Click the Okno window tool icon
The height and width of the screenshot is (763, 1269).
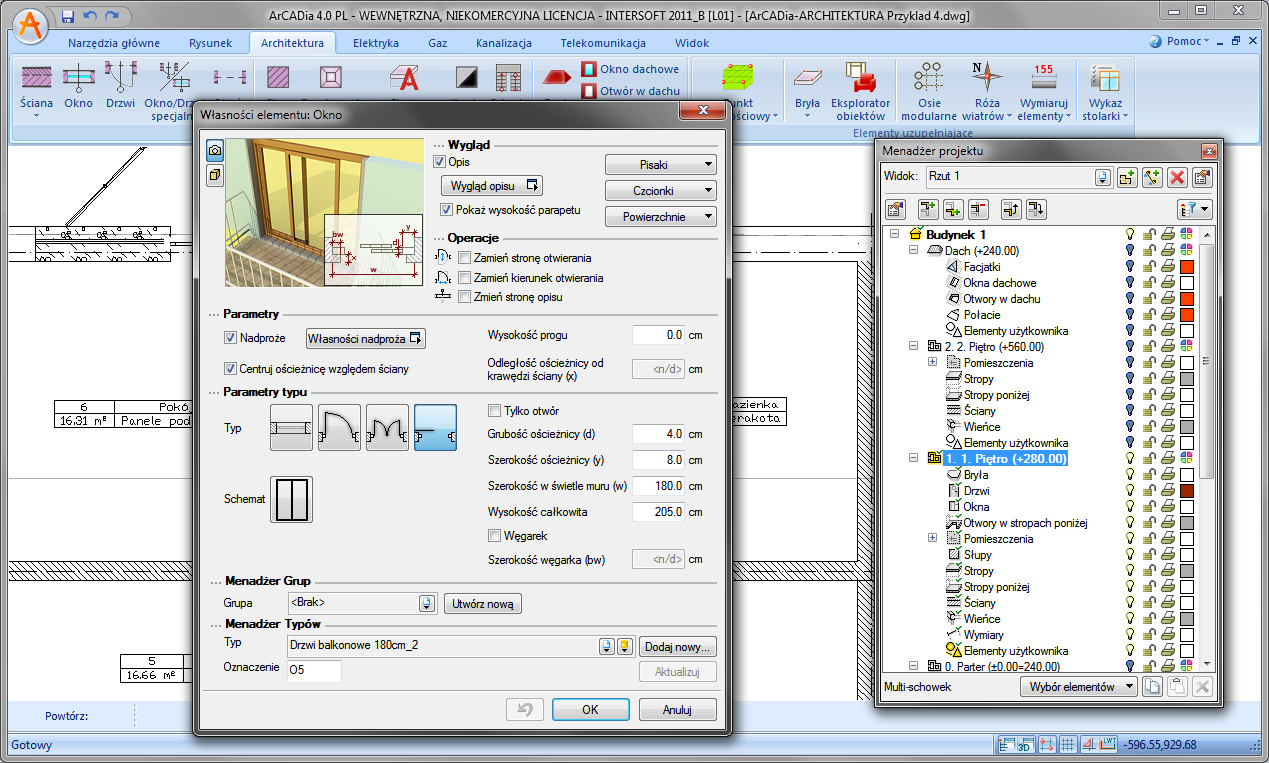click(78, 78)
